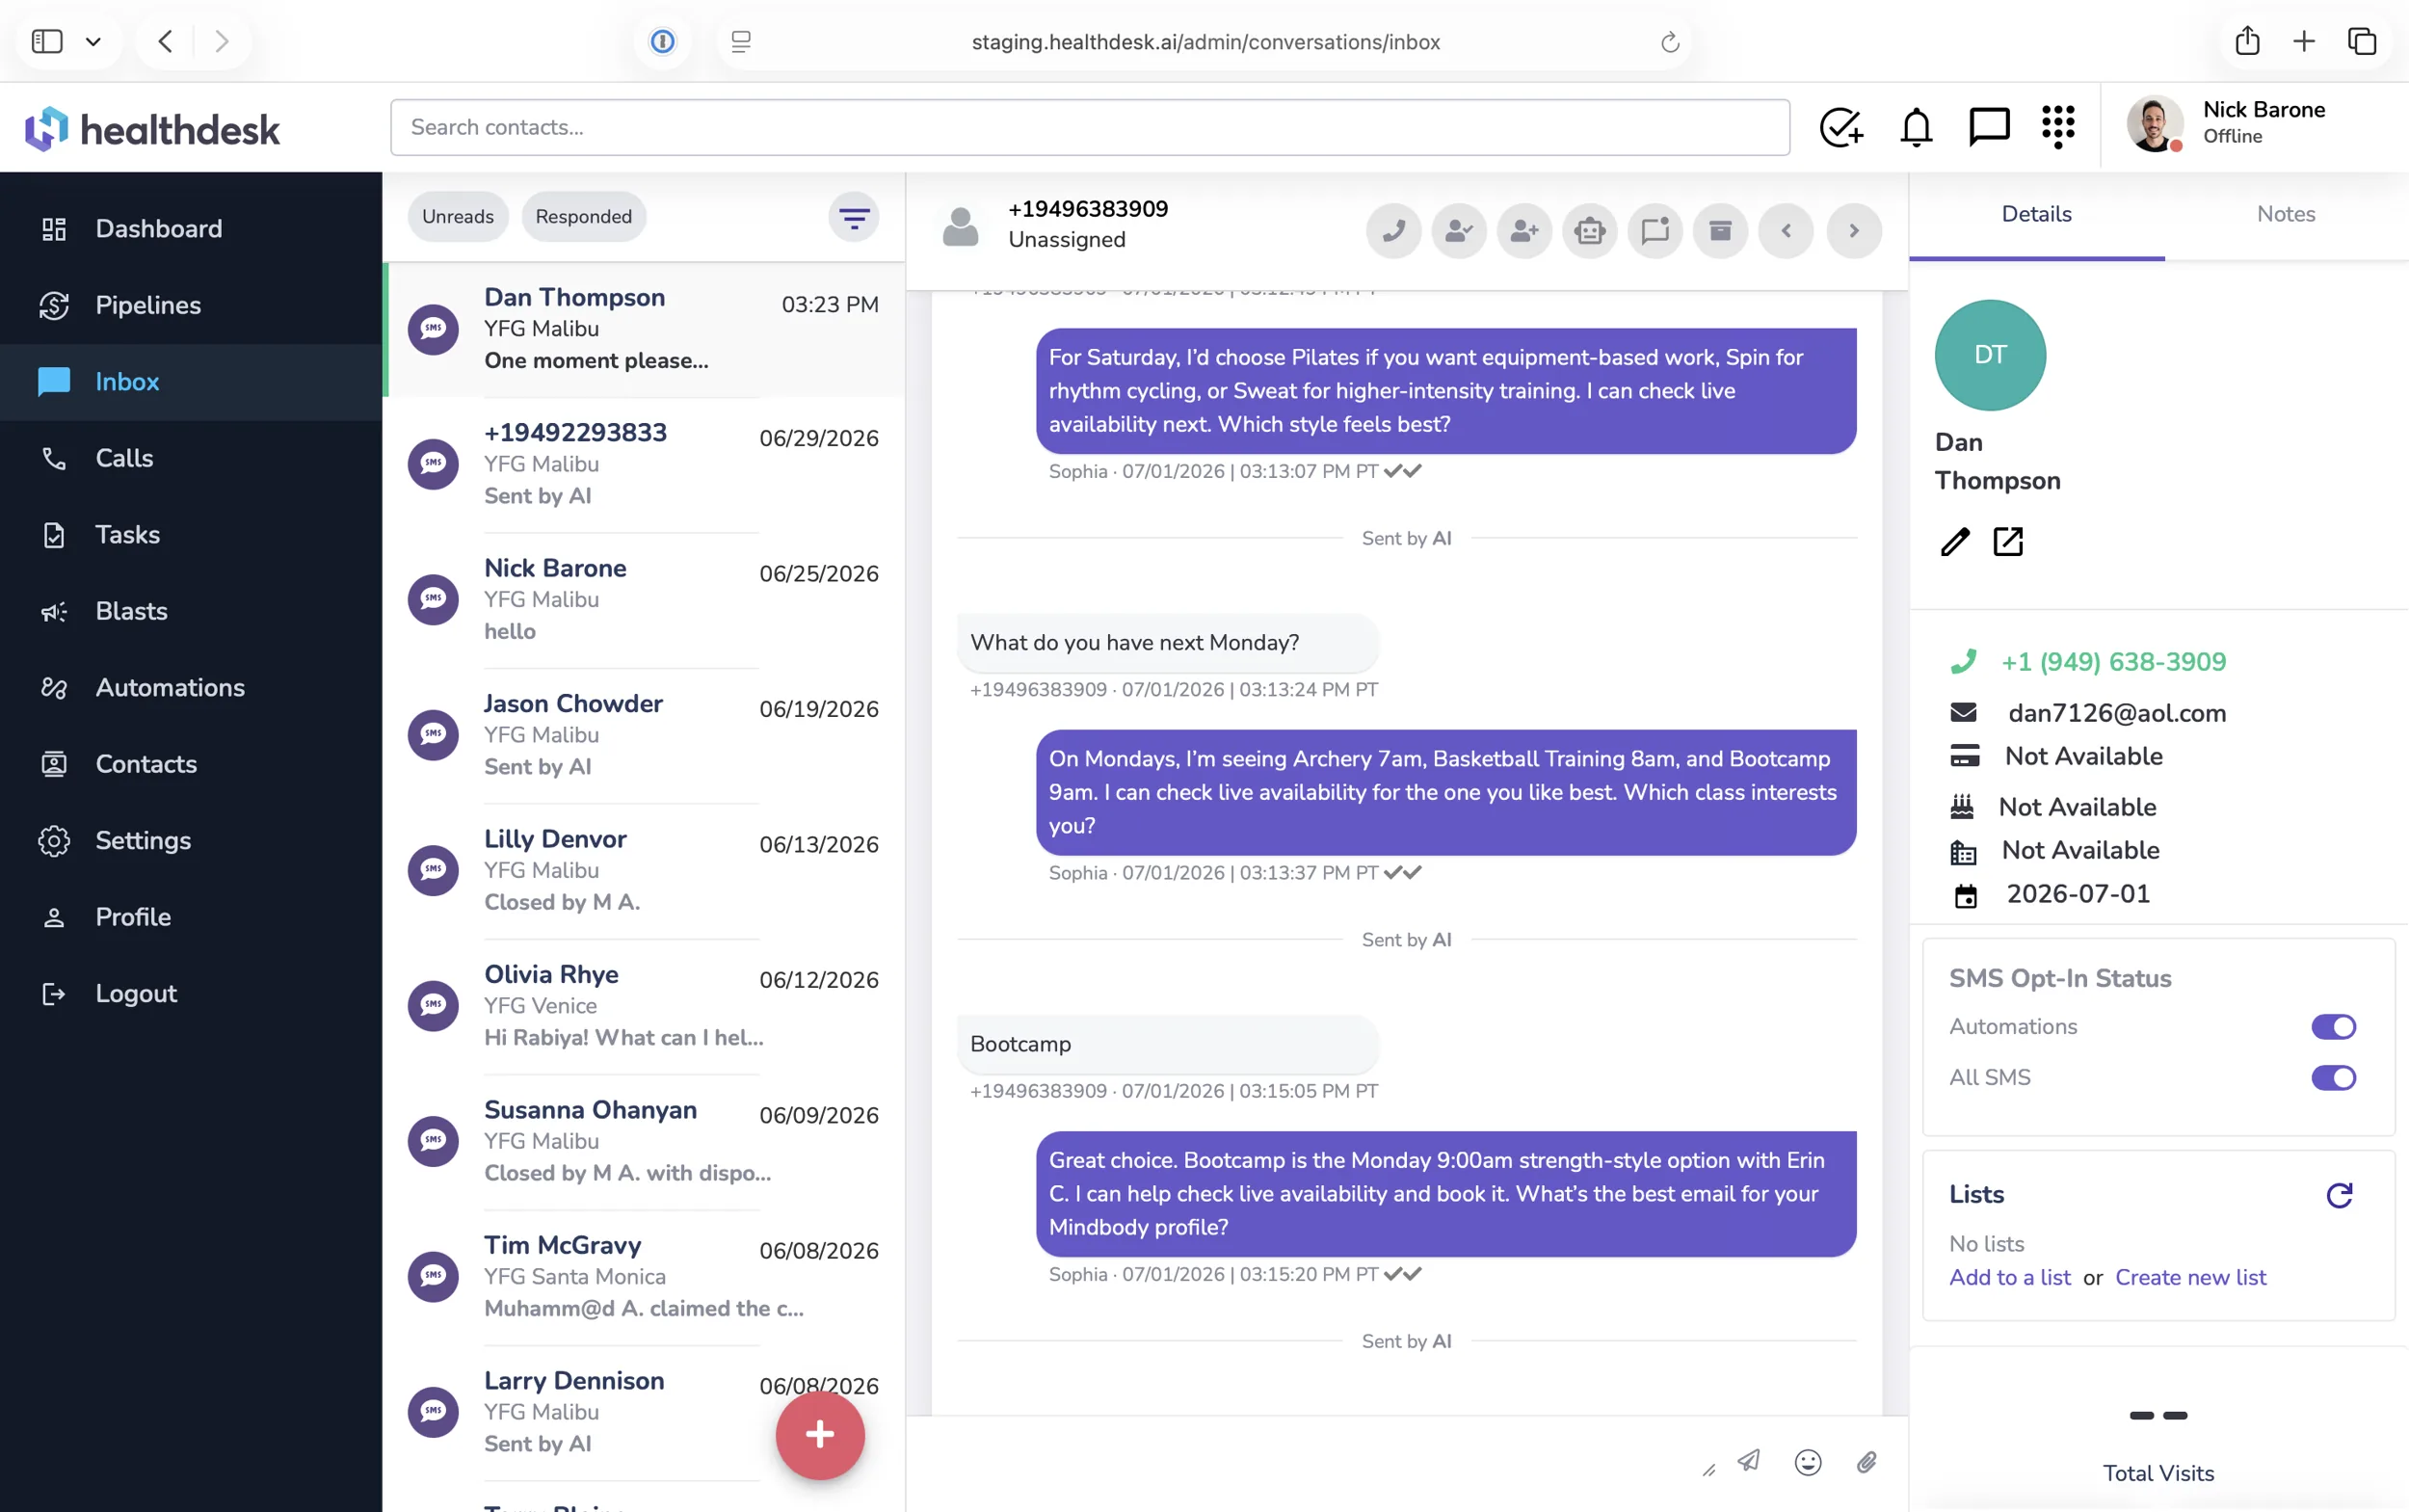Go to previous conversation arrow

tap(1786, 231)
